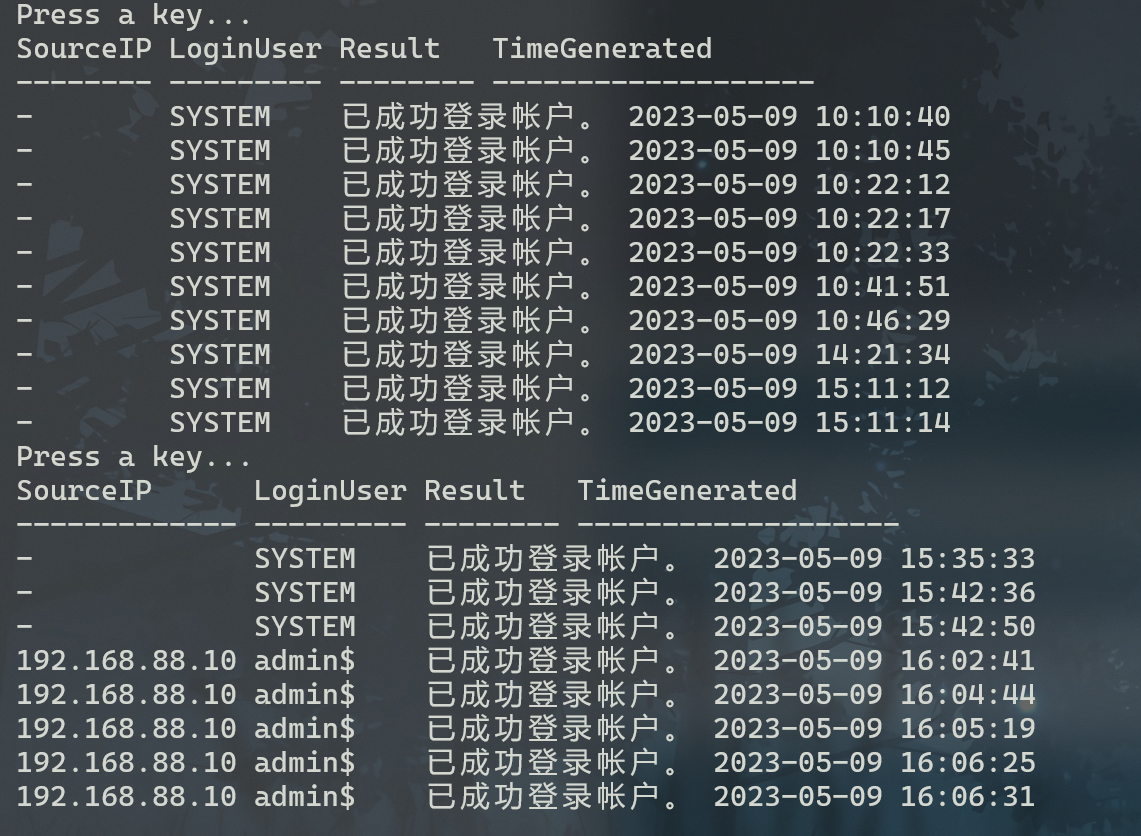Click the upper table's TimeGenerated header
Image resolution: width=1141 pixels, height=836 pixels.
(x=602, y=49)
